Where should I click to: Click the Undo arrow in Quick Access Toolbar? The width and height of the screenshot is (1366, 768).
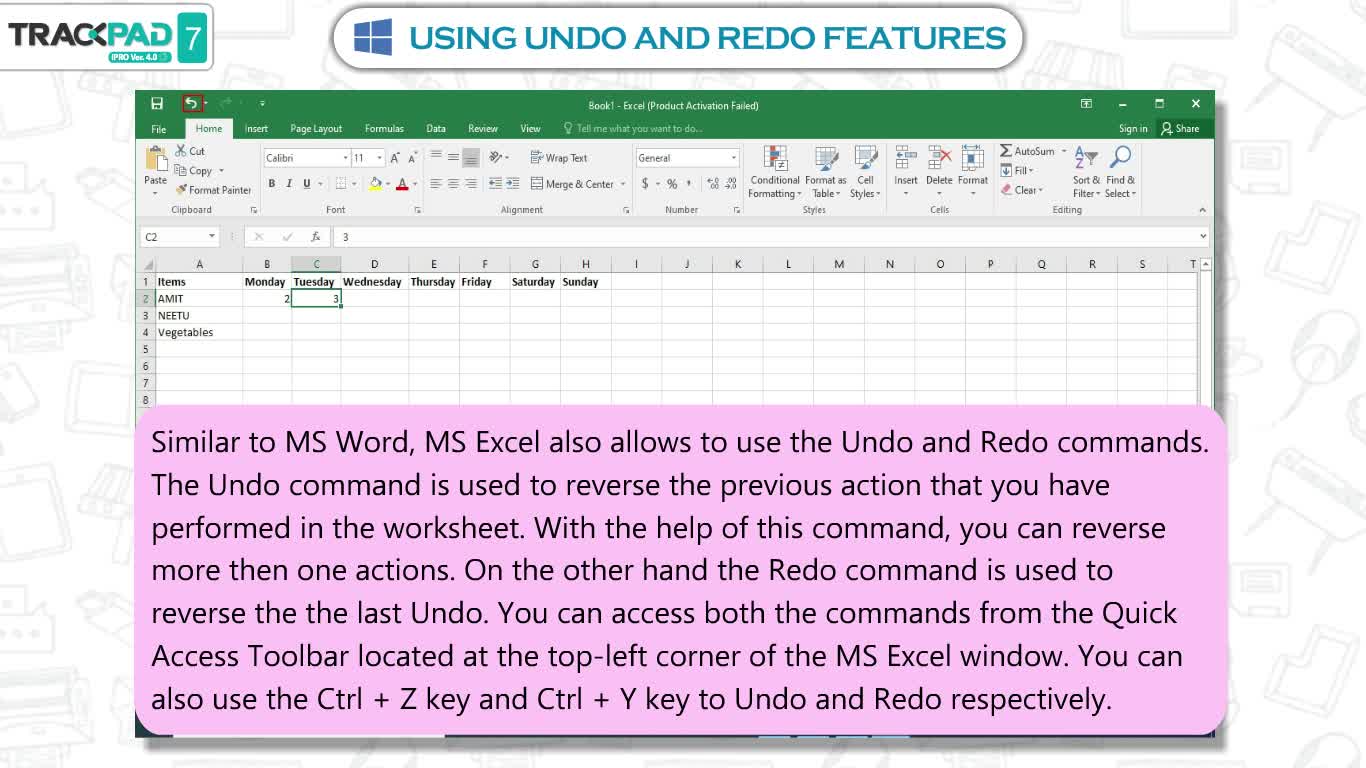pos(190,103)
